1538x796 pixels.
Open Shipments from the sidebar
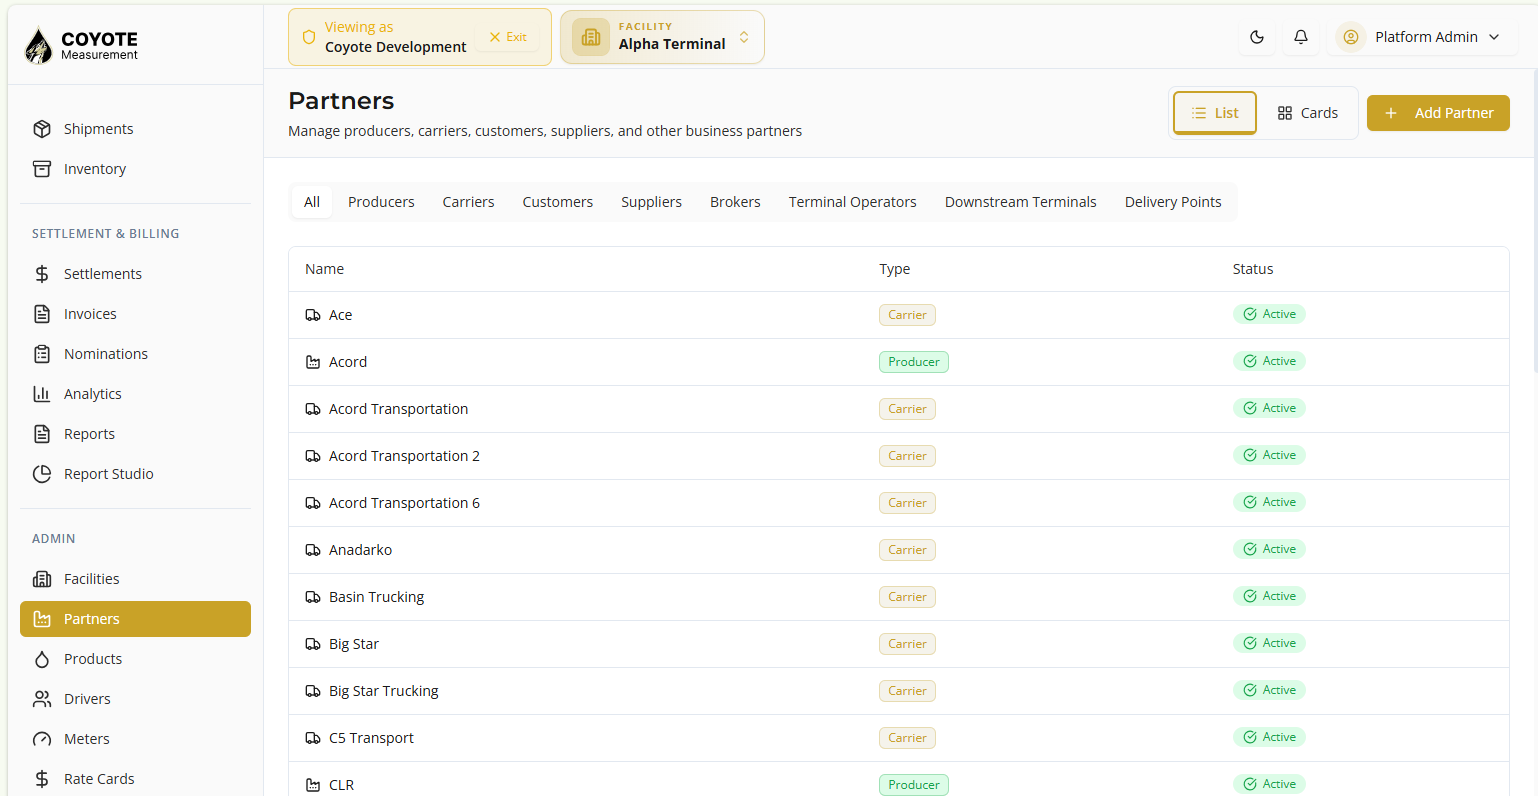135,129
